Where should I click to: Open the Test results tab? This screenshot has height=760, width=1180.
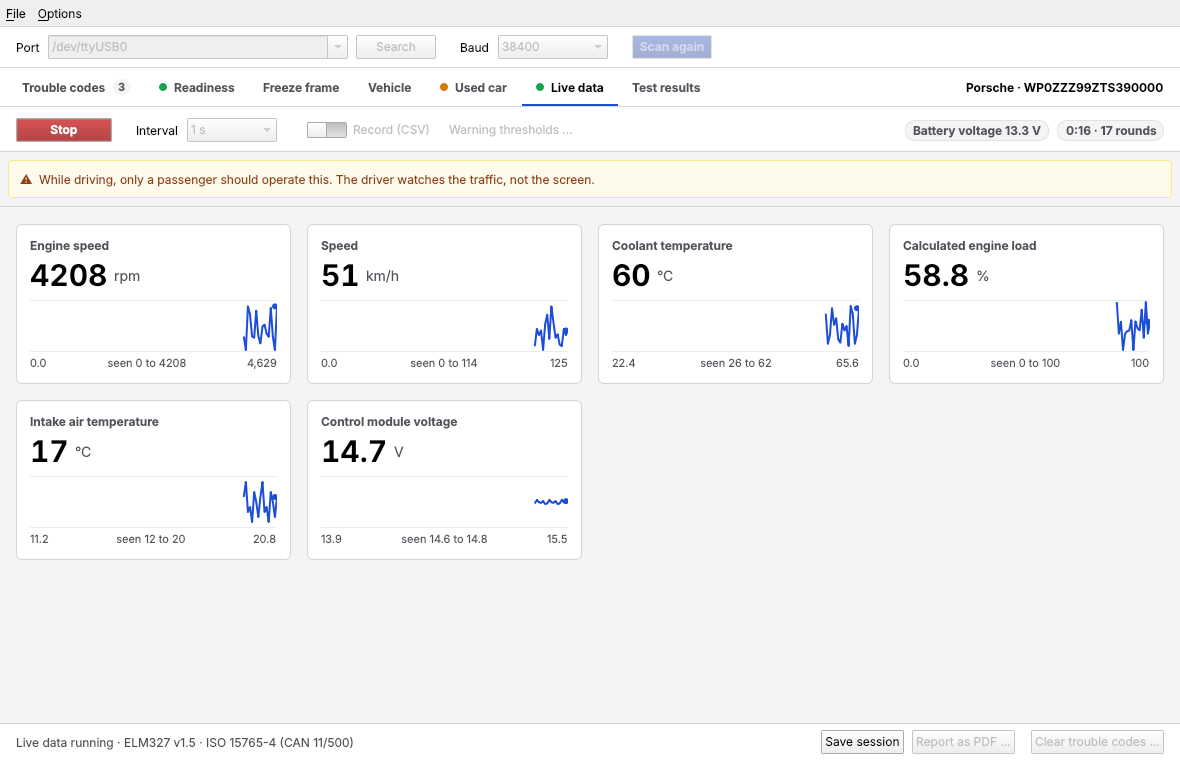click(x=666, y=87)
